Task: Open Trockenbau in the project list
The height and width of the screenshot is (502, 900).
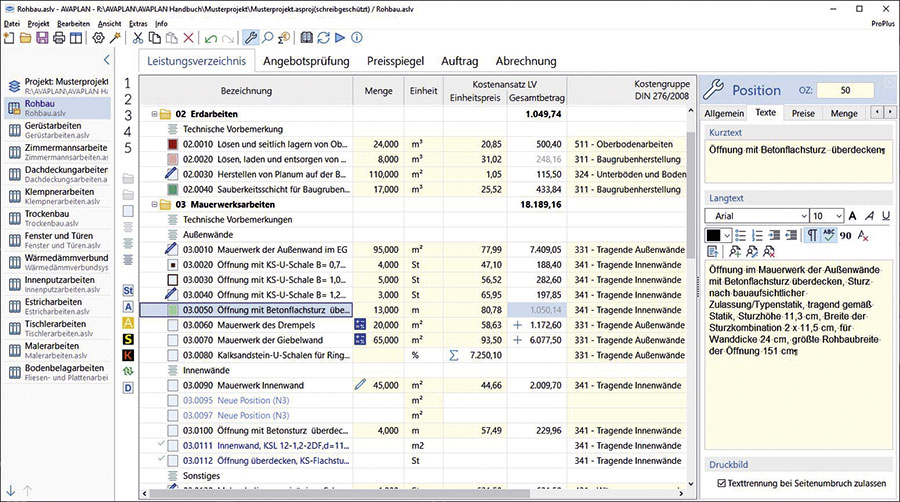Action: (x=57, y=218)
